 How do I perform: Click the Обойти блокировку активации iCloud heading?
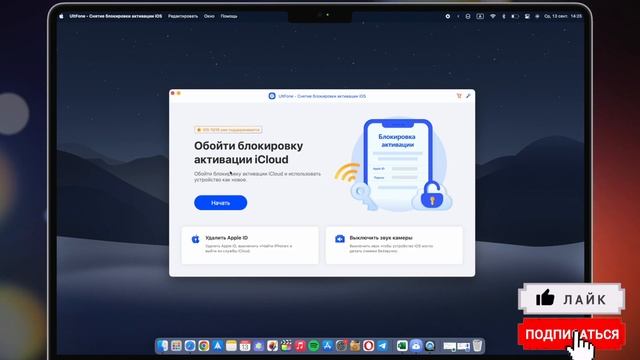[248, 152]
